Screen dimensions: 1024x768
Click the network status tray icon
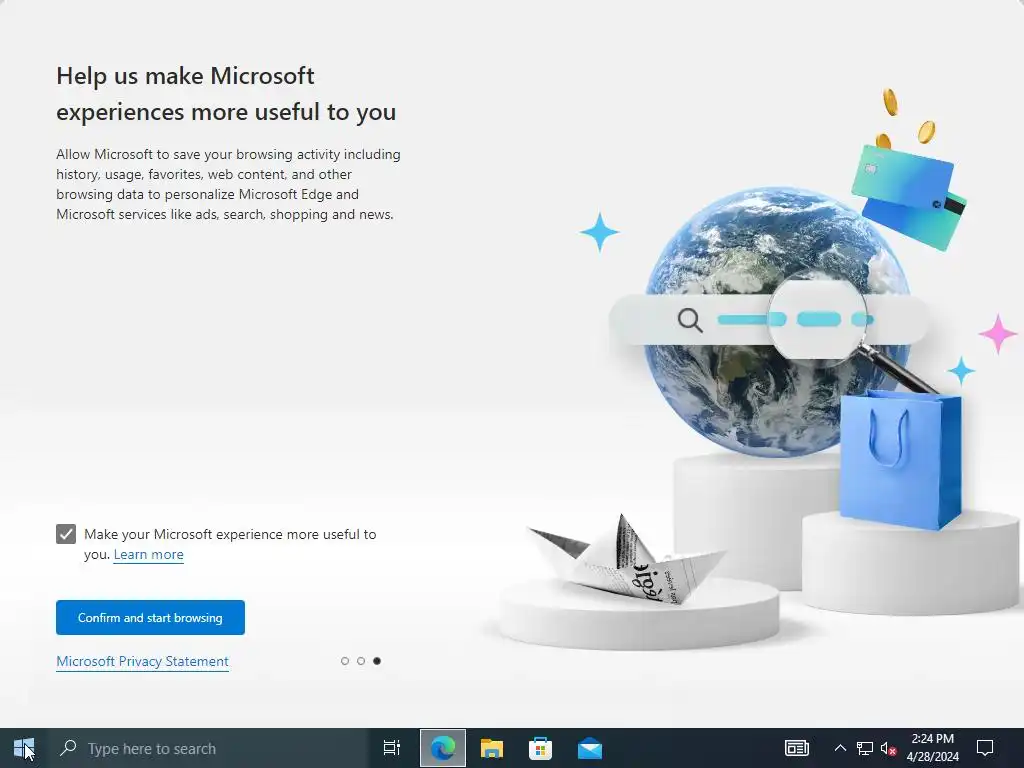click(865, 748)
